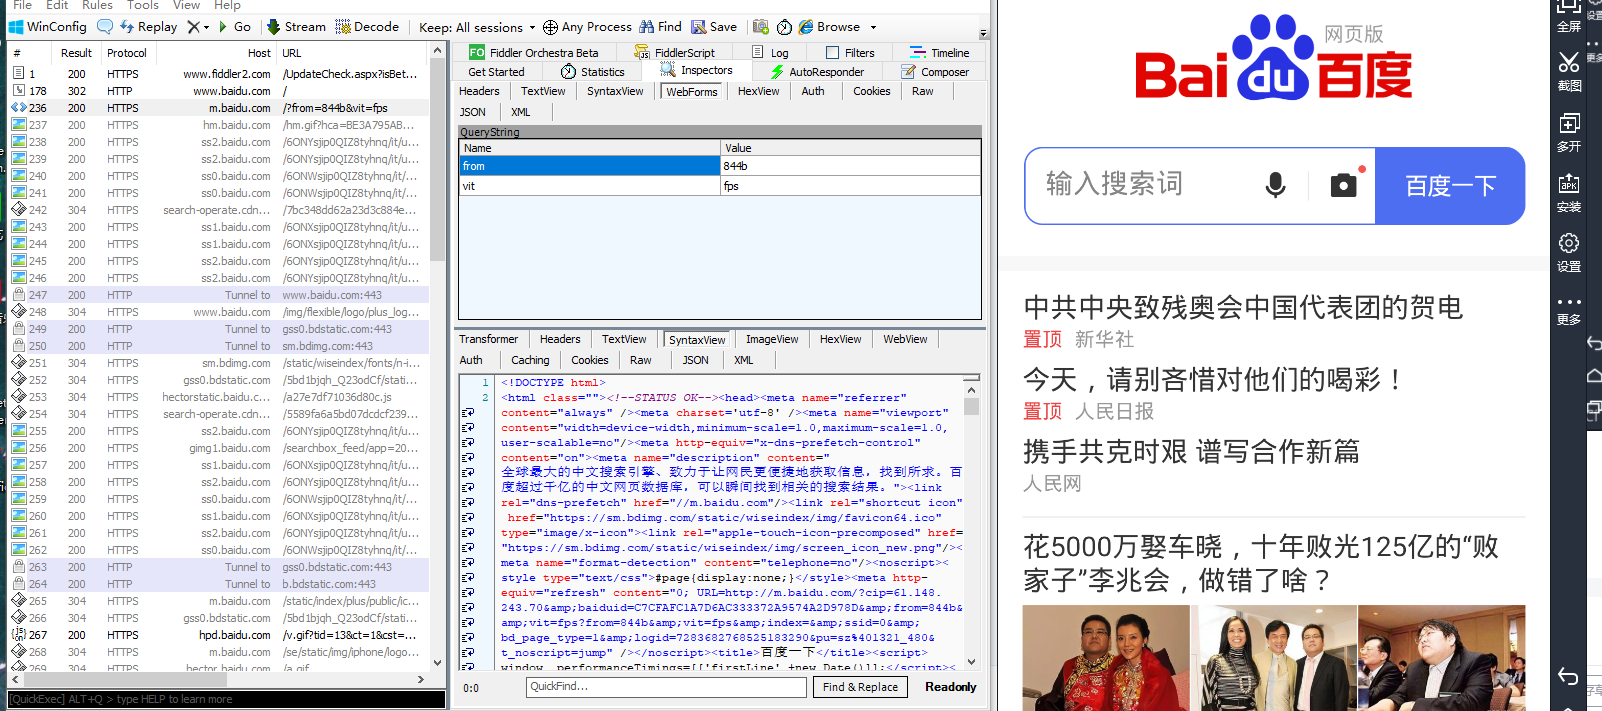Select the 'vit' QueryString row
This screenshot has width=1602, height=711.
[x=720, y=186]
